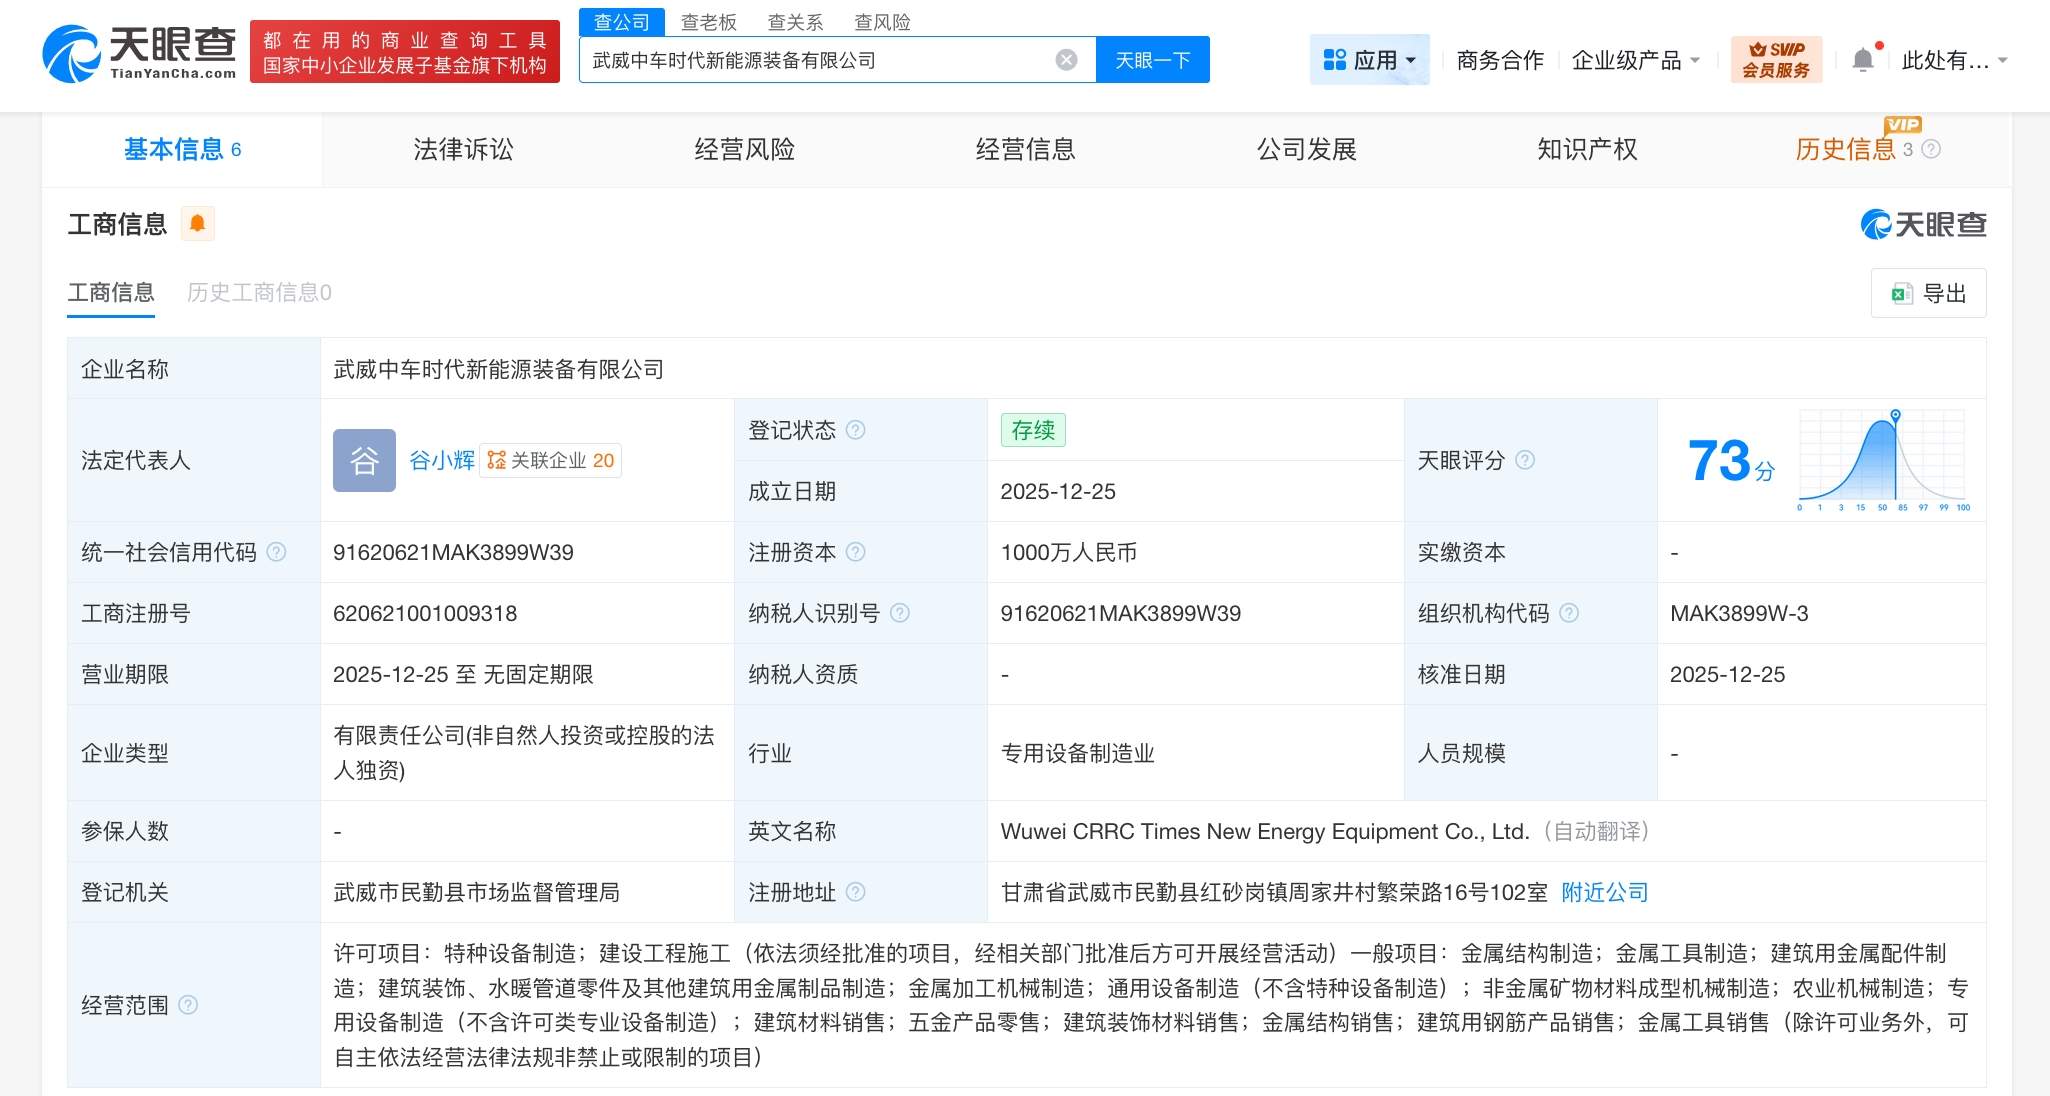Clear the search box with the X icon
This screenshot has width=2050, height=1096.
coord(1067,59)
